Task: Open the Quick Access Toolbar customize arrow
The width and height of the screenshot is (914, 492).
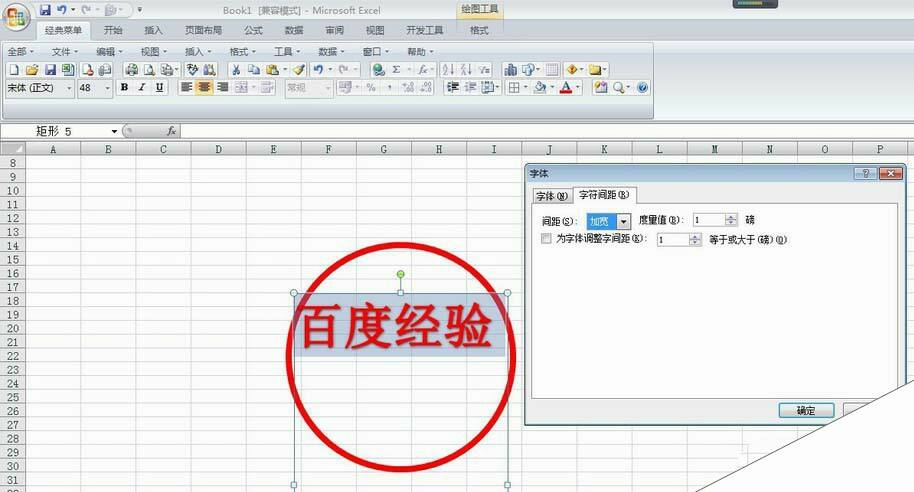Action: pos(139,10)
